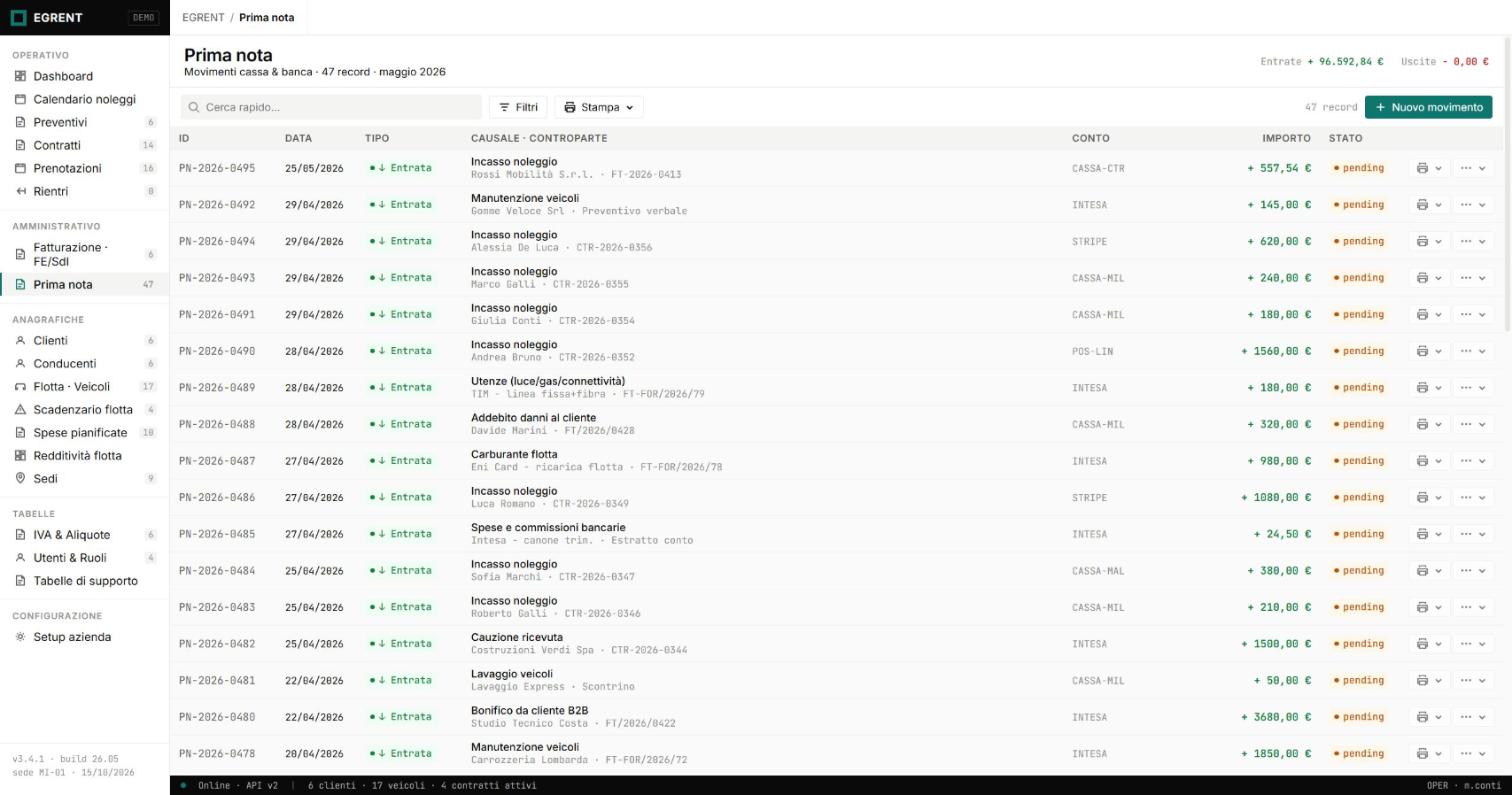Click the Redditività flotta grid icon
The height and width of the screenshot is (795, 1512).
20,456
